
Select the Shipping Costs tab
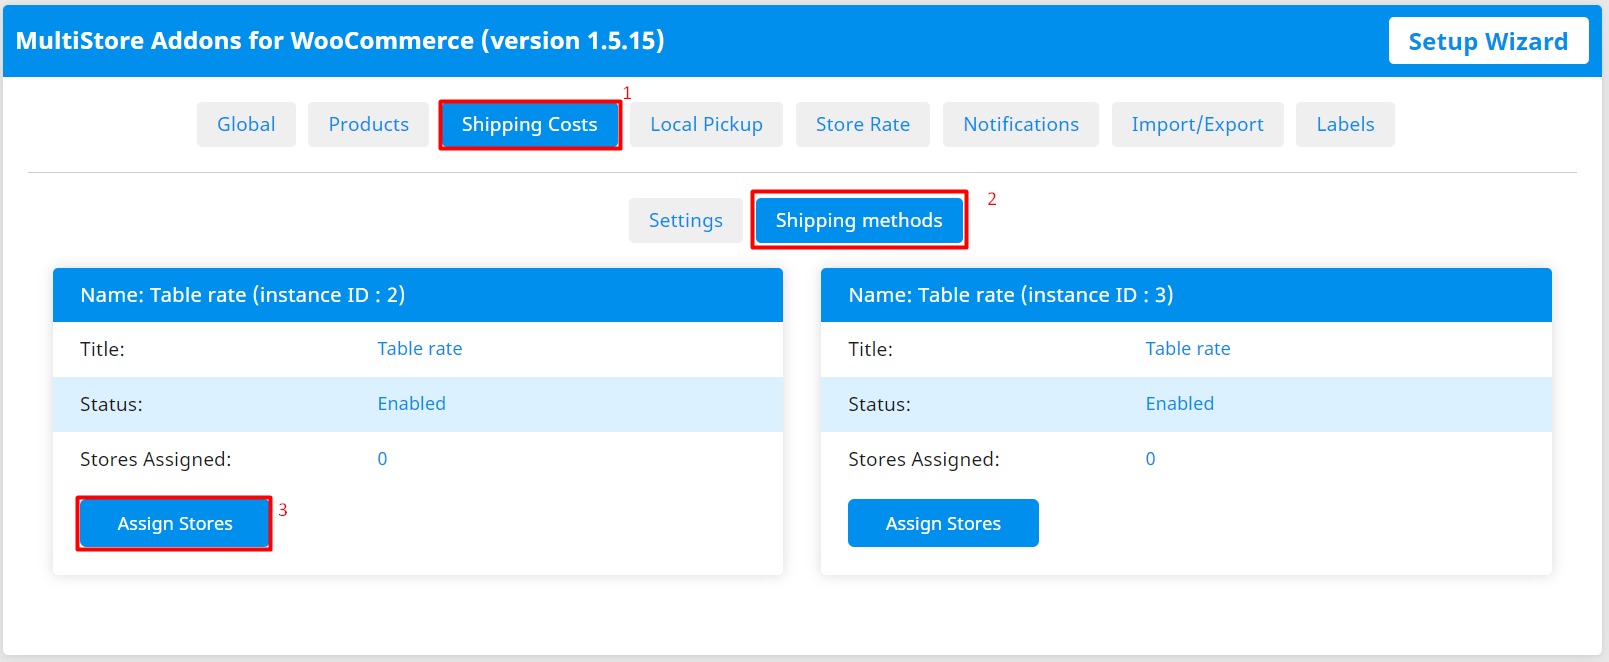530,125
